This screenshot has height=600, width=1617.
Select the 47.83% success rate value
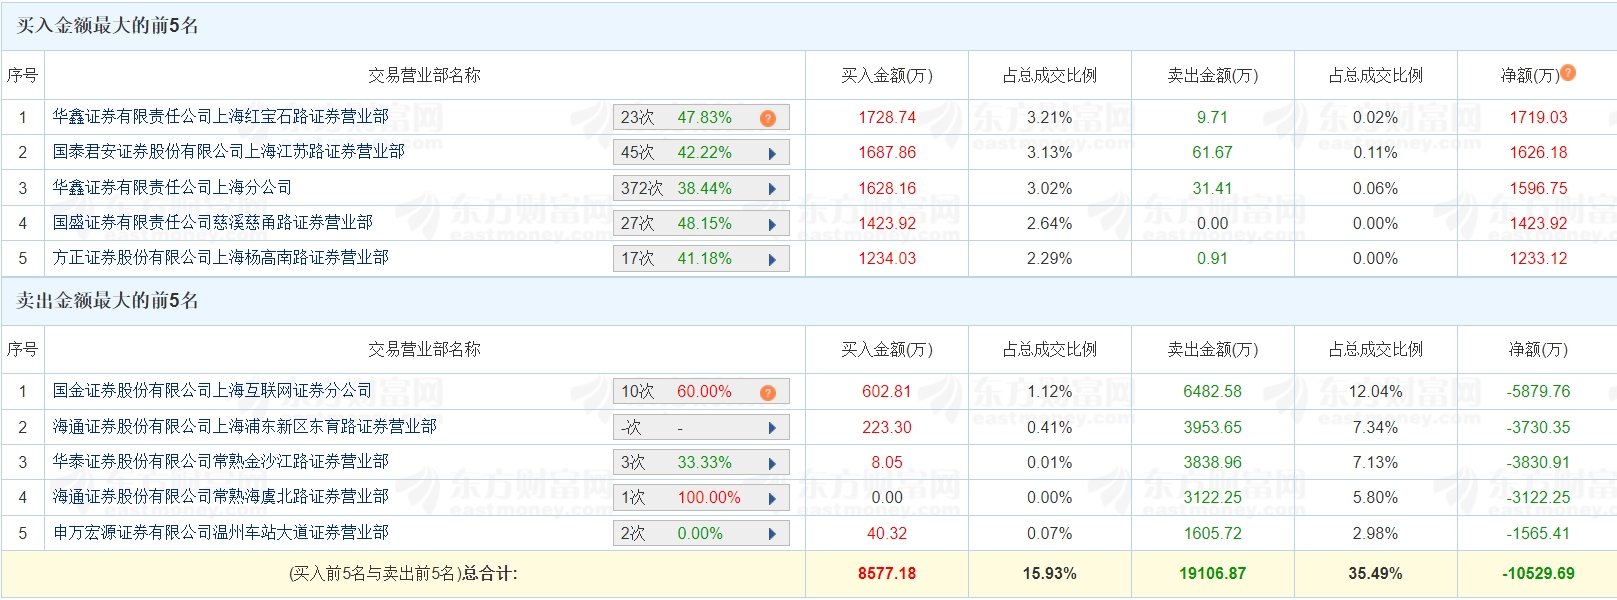click(704, 117)
